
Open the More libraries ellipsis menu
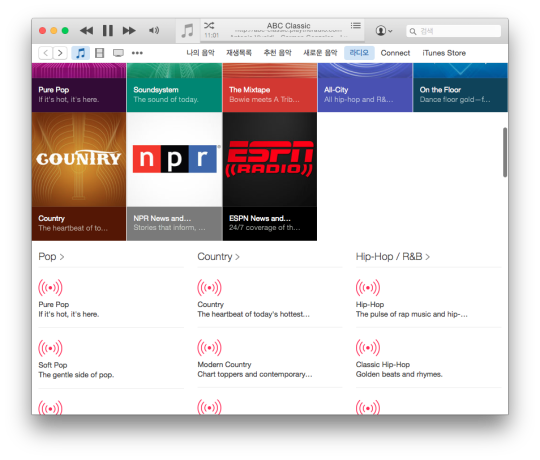coord(137,53)
